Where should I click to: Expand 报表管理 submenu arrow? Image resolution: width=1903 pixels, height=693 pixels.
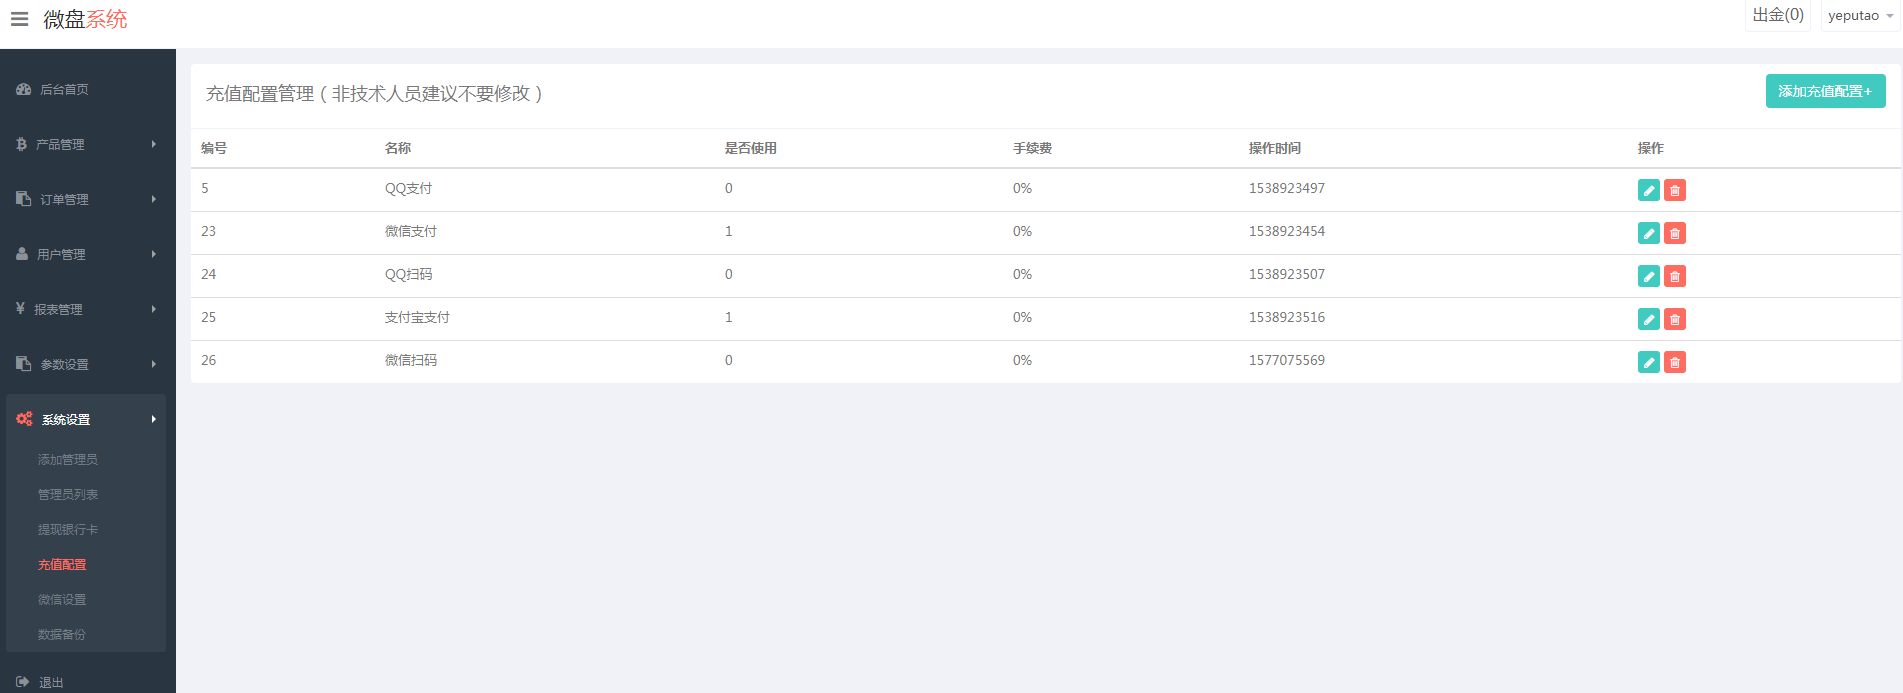click(154, 309)
